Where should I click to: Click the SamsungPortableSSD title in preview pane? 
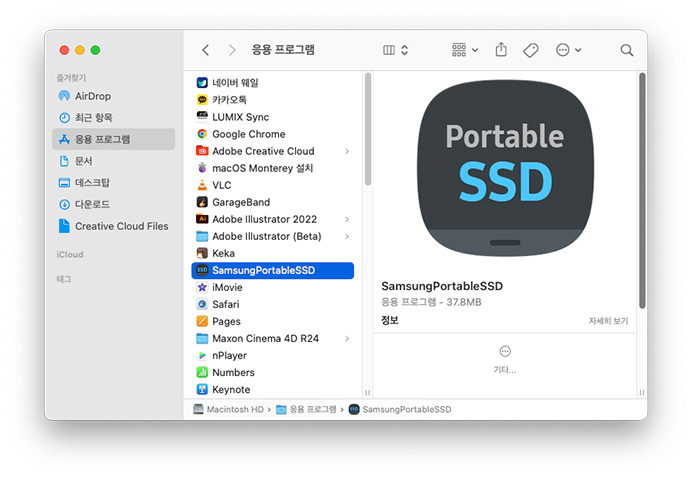tap(442, 286)
